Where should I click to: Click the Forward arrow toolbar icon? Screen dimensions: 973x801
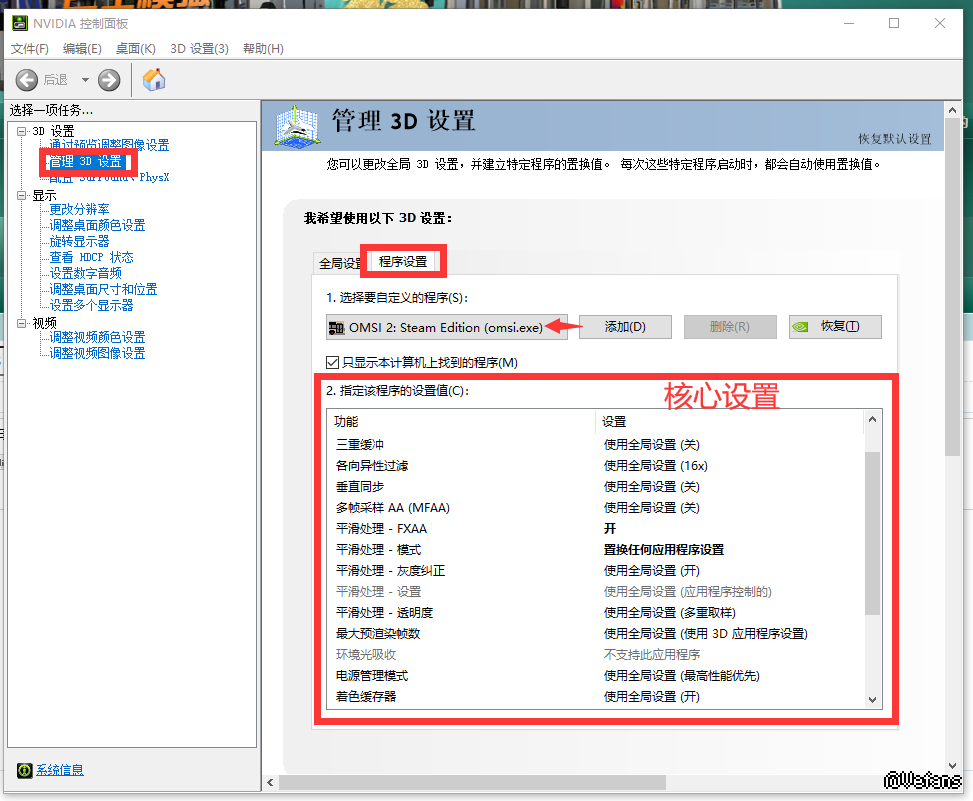tap(109, 80)
